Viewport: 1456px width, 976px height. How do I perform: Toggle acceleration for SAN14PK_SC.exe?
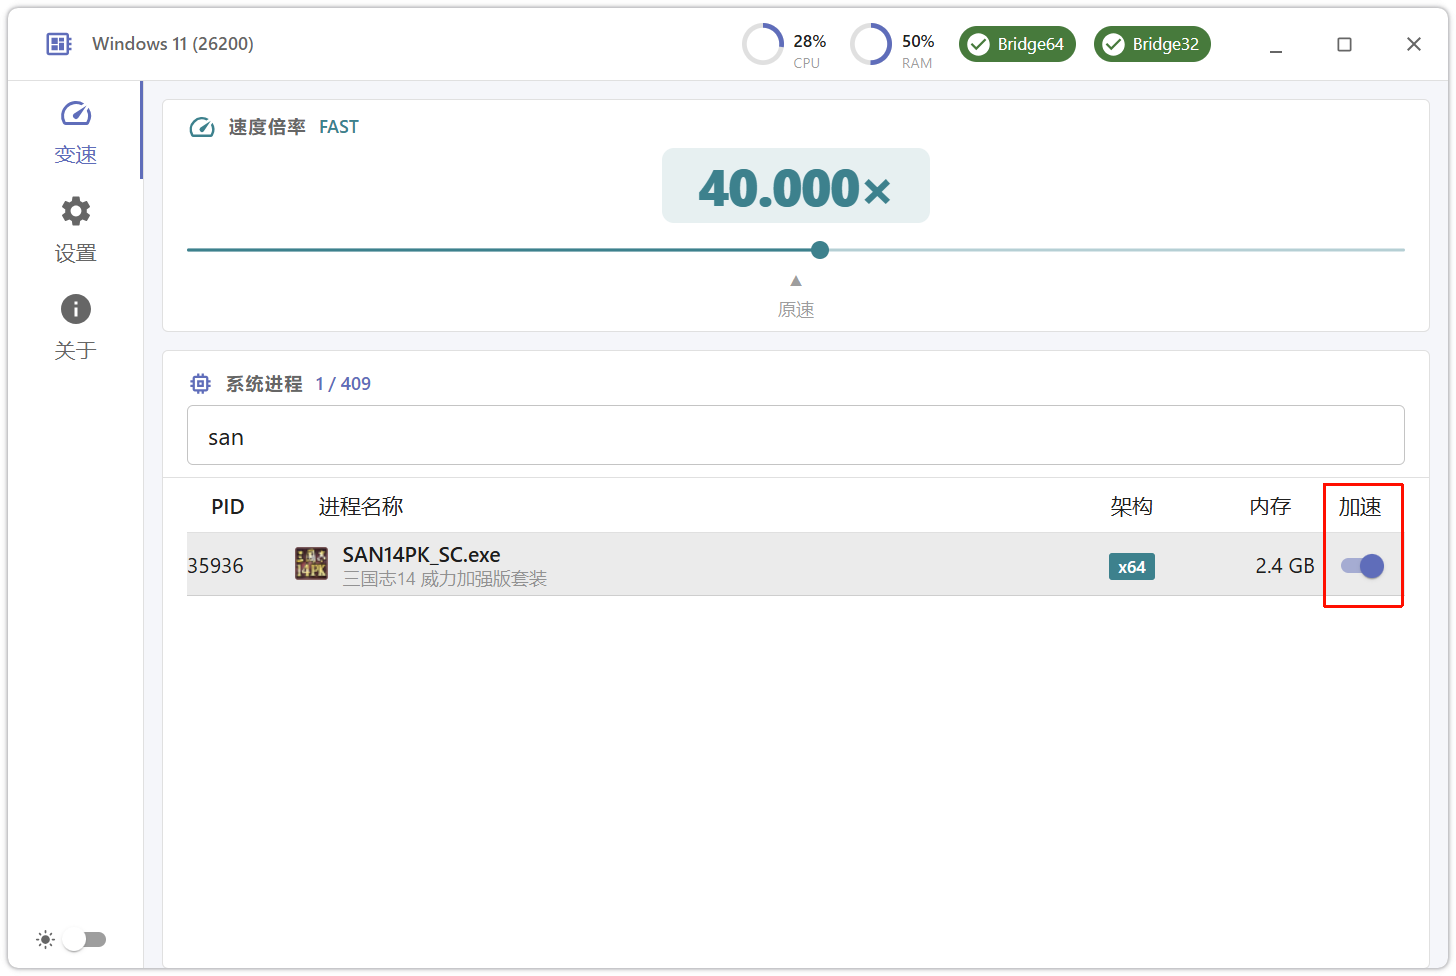point(1362,566)
